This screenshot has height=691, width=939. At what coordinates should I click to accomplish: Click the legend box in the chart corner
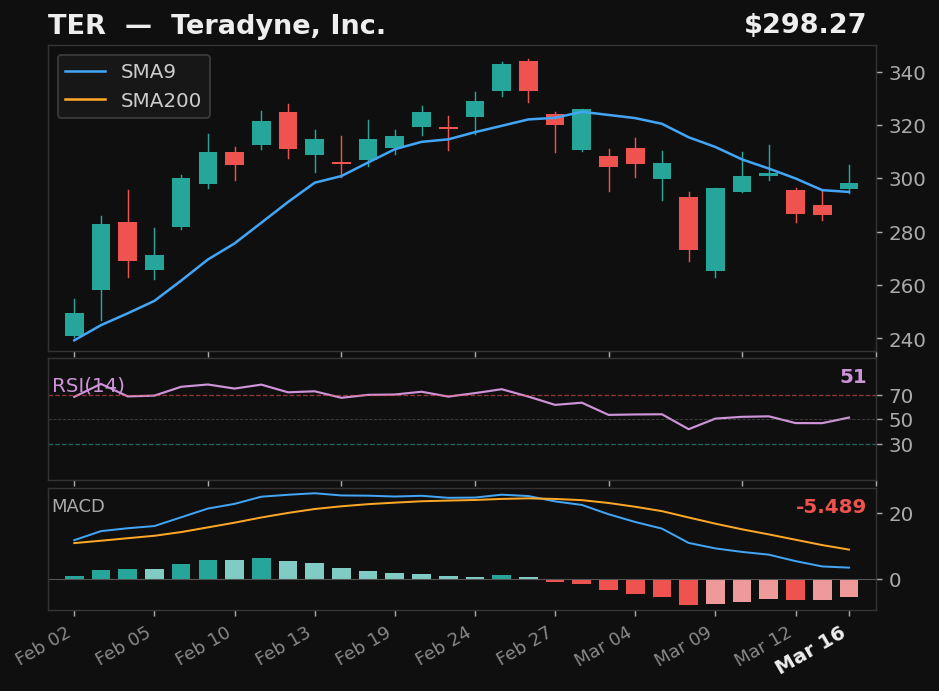pos(134,86)
